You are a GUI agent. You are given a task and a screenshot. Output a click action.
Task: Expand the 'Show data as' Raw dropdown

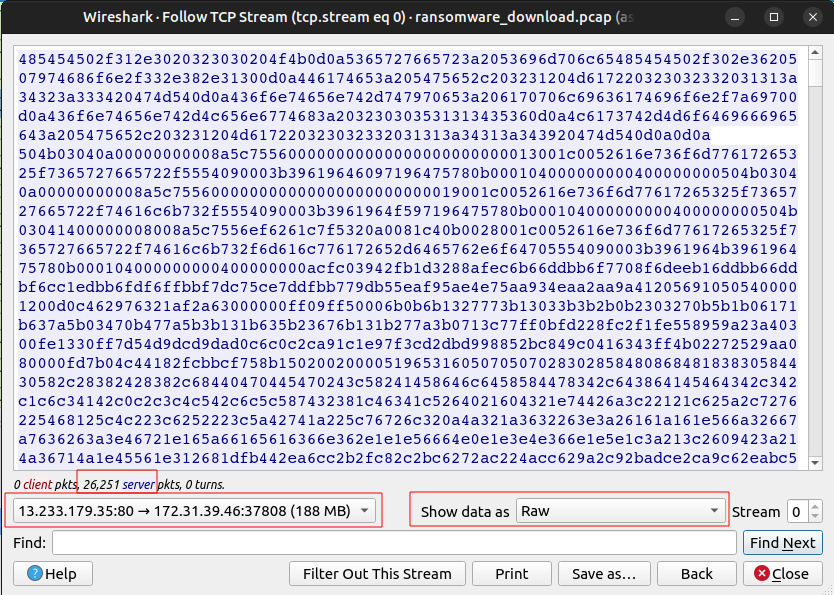pyautogui.click(x=620, y=511)
